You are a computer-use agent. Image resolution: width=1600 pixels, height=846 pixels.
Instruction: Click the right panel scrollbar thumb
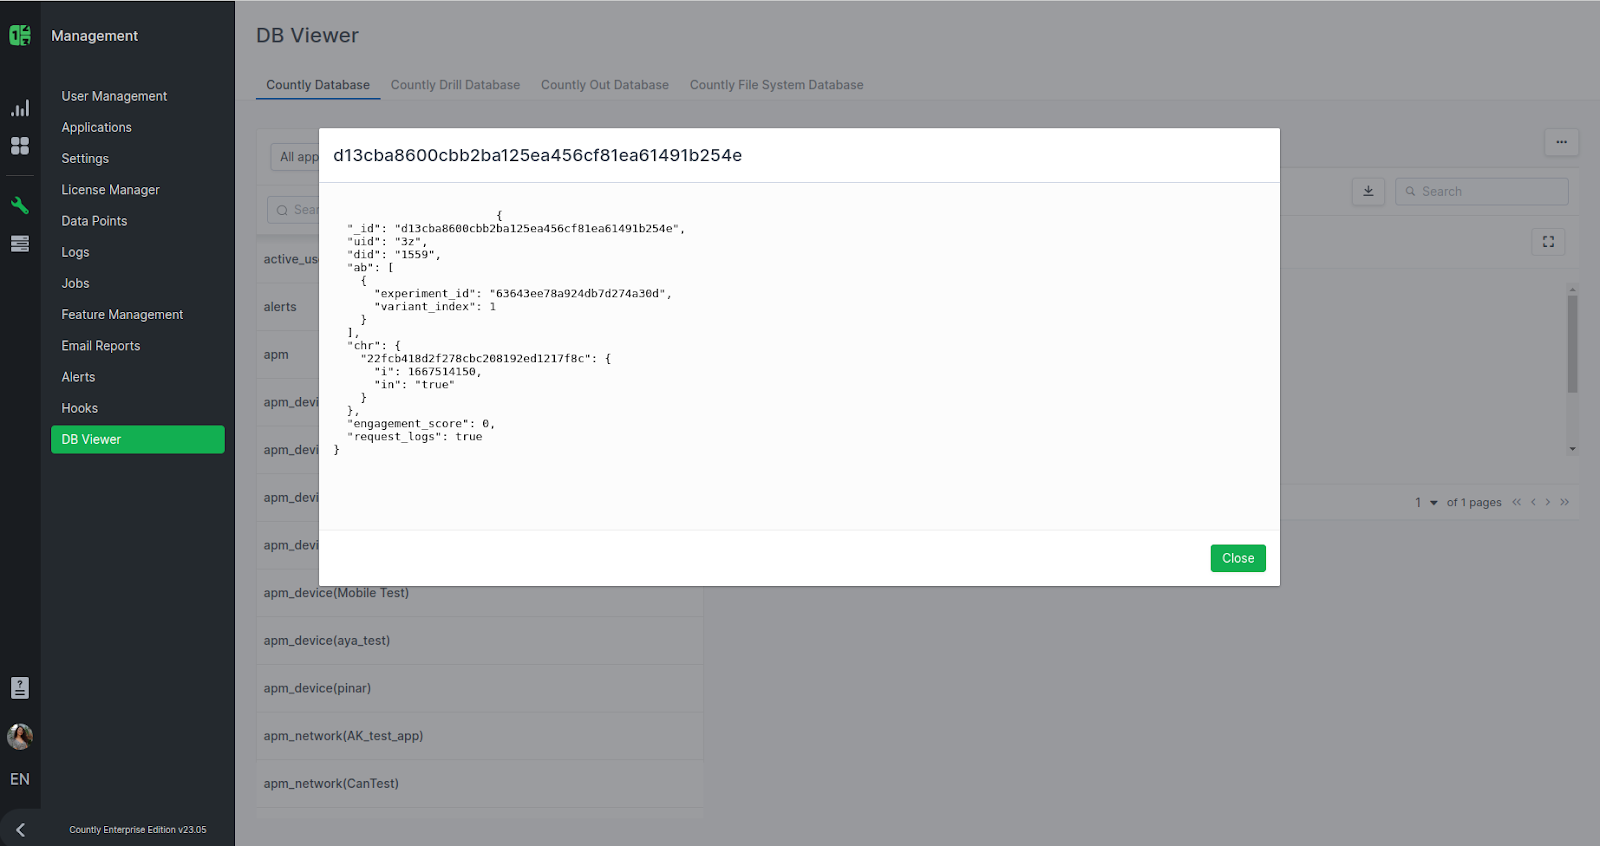click(x=1573, y=343)
